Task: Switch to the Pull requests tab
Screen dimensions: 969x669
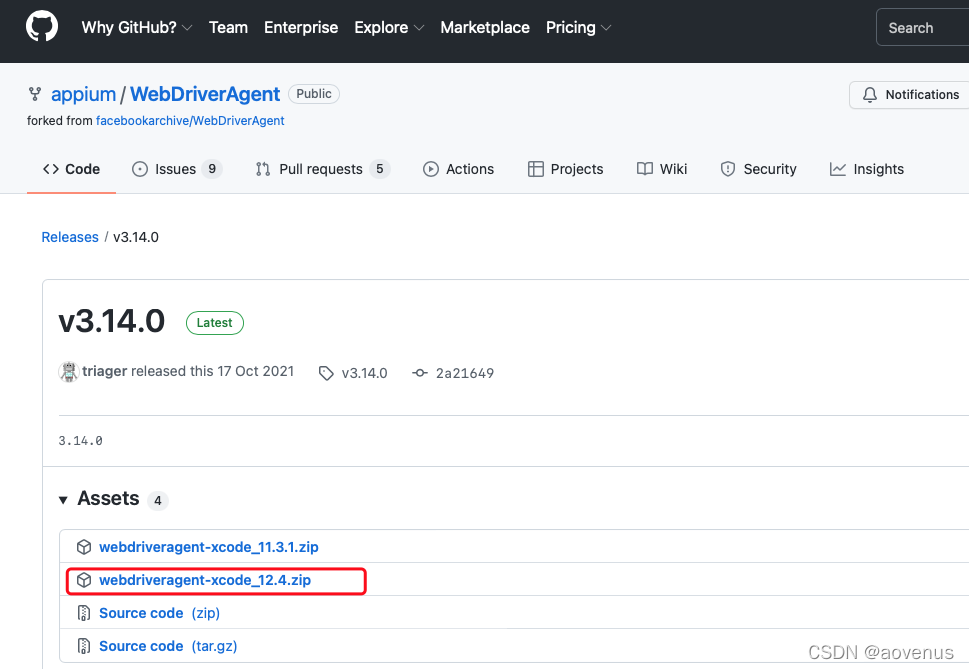Action: point(323,169)
